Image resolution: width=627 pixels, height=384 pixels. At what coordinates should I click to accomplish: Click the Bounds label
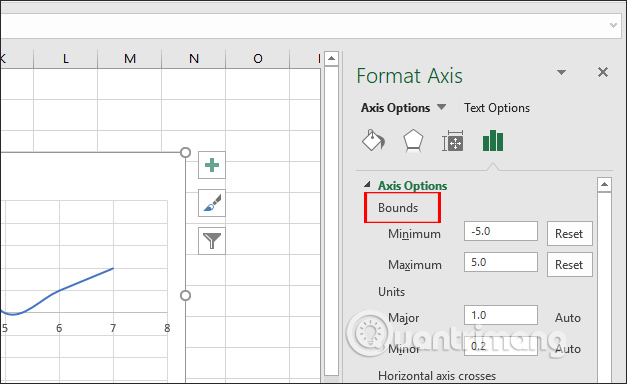(x=398, y=208)
